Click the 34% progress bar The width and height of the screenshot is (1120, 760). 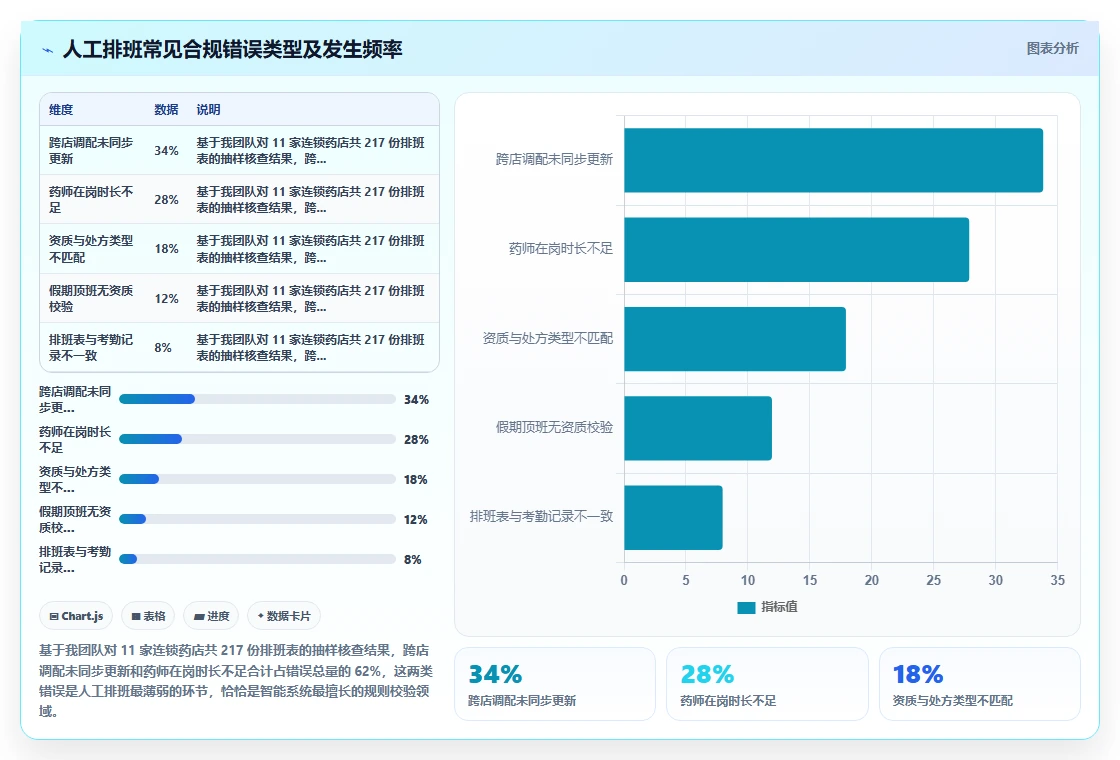point(257,399)
